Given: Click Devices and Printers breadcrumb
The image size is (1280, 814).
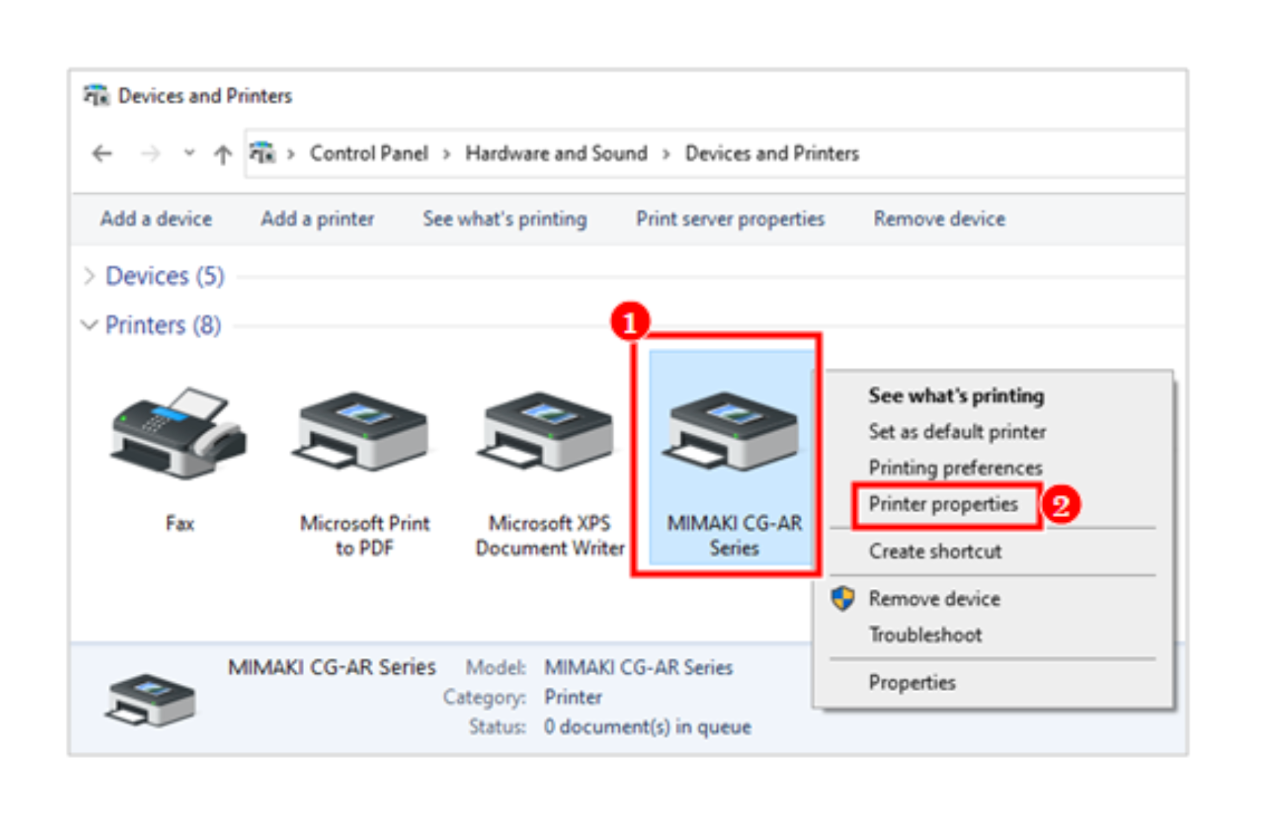Looking at the screenshot, I should (x=772, y=154).
